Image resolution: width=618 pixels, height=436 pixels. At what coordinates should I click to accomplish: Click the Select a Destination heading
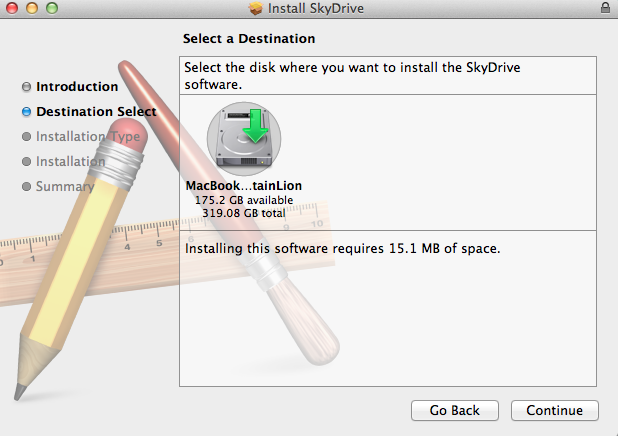(249, 39)
